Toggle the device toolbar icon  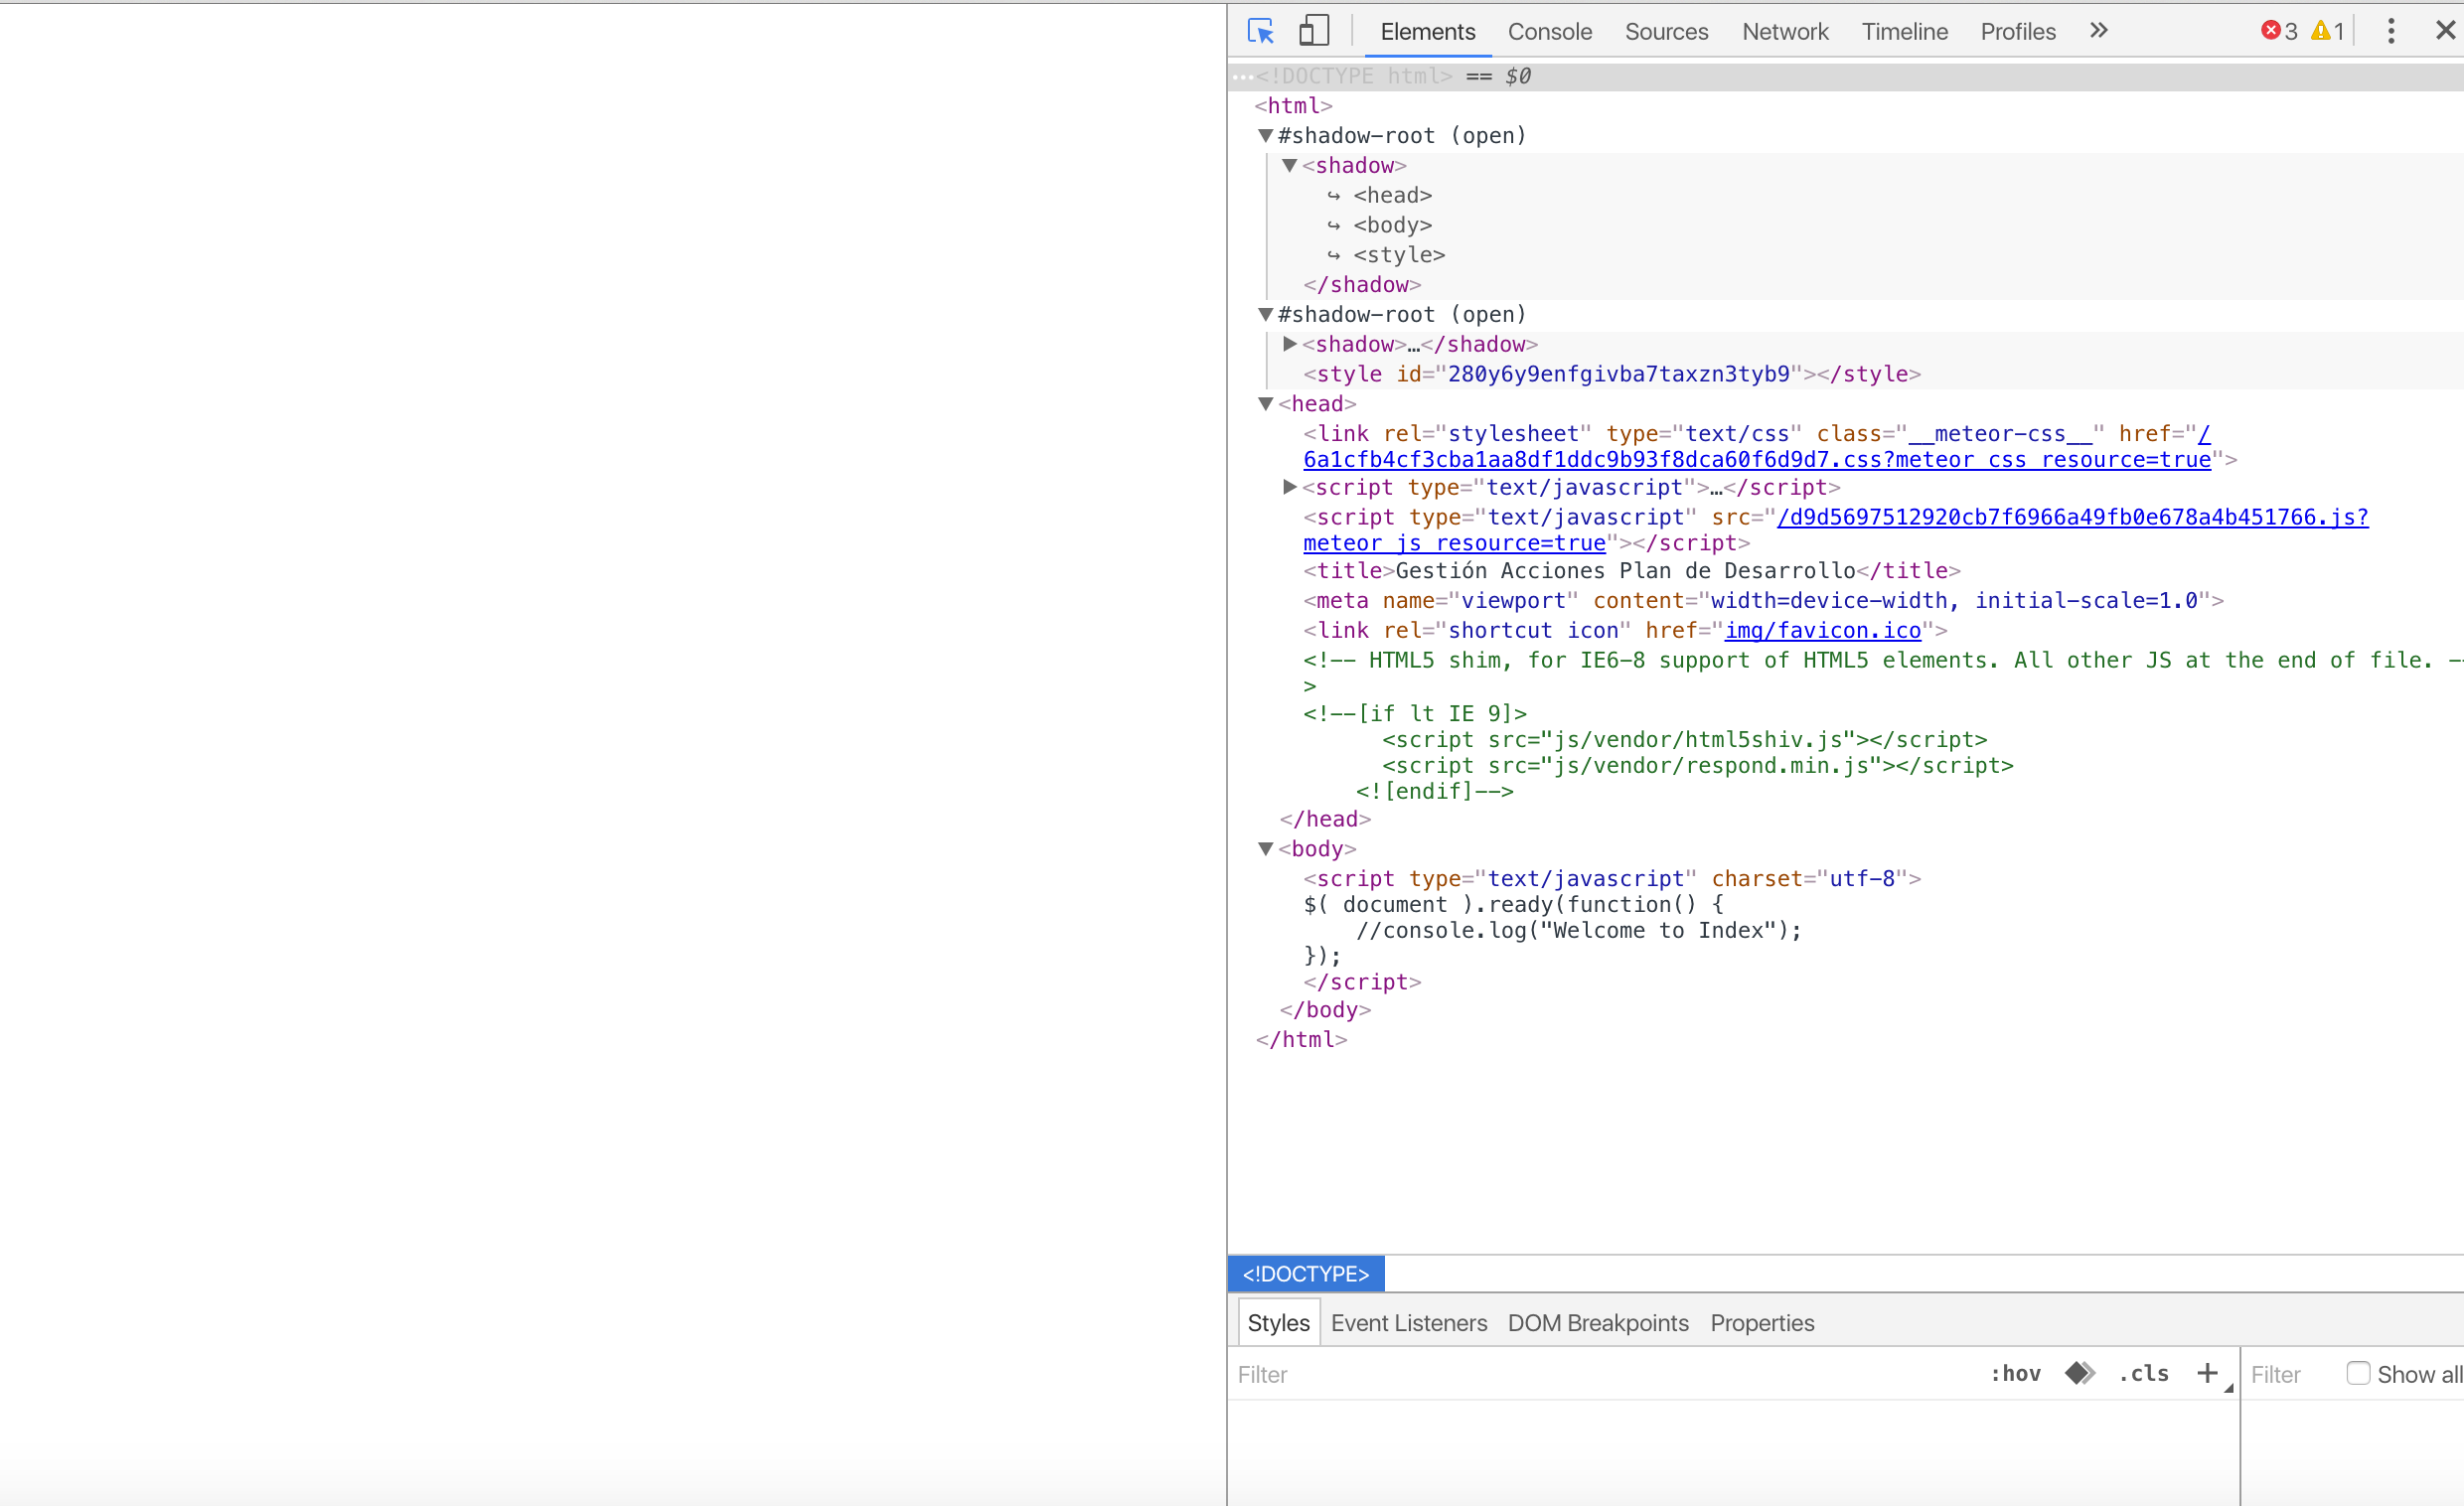point(1313,31)
